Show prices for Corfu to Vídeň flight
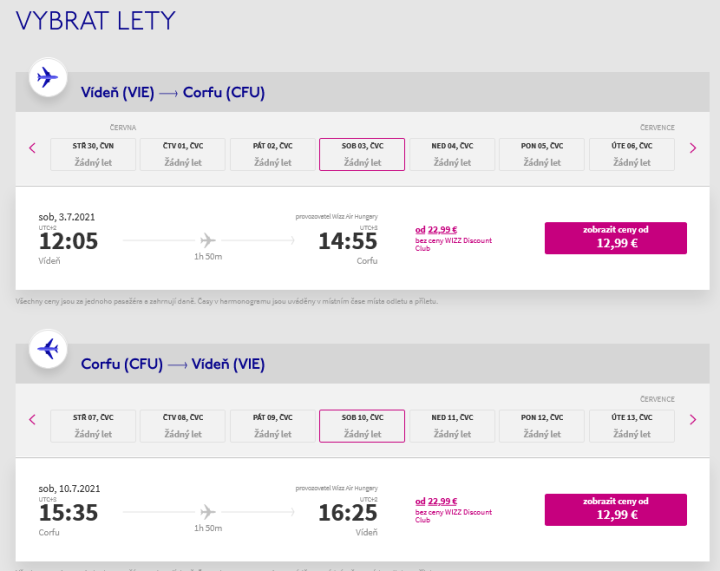The image size is (720, 571). (615, 509)
